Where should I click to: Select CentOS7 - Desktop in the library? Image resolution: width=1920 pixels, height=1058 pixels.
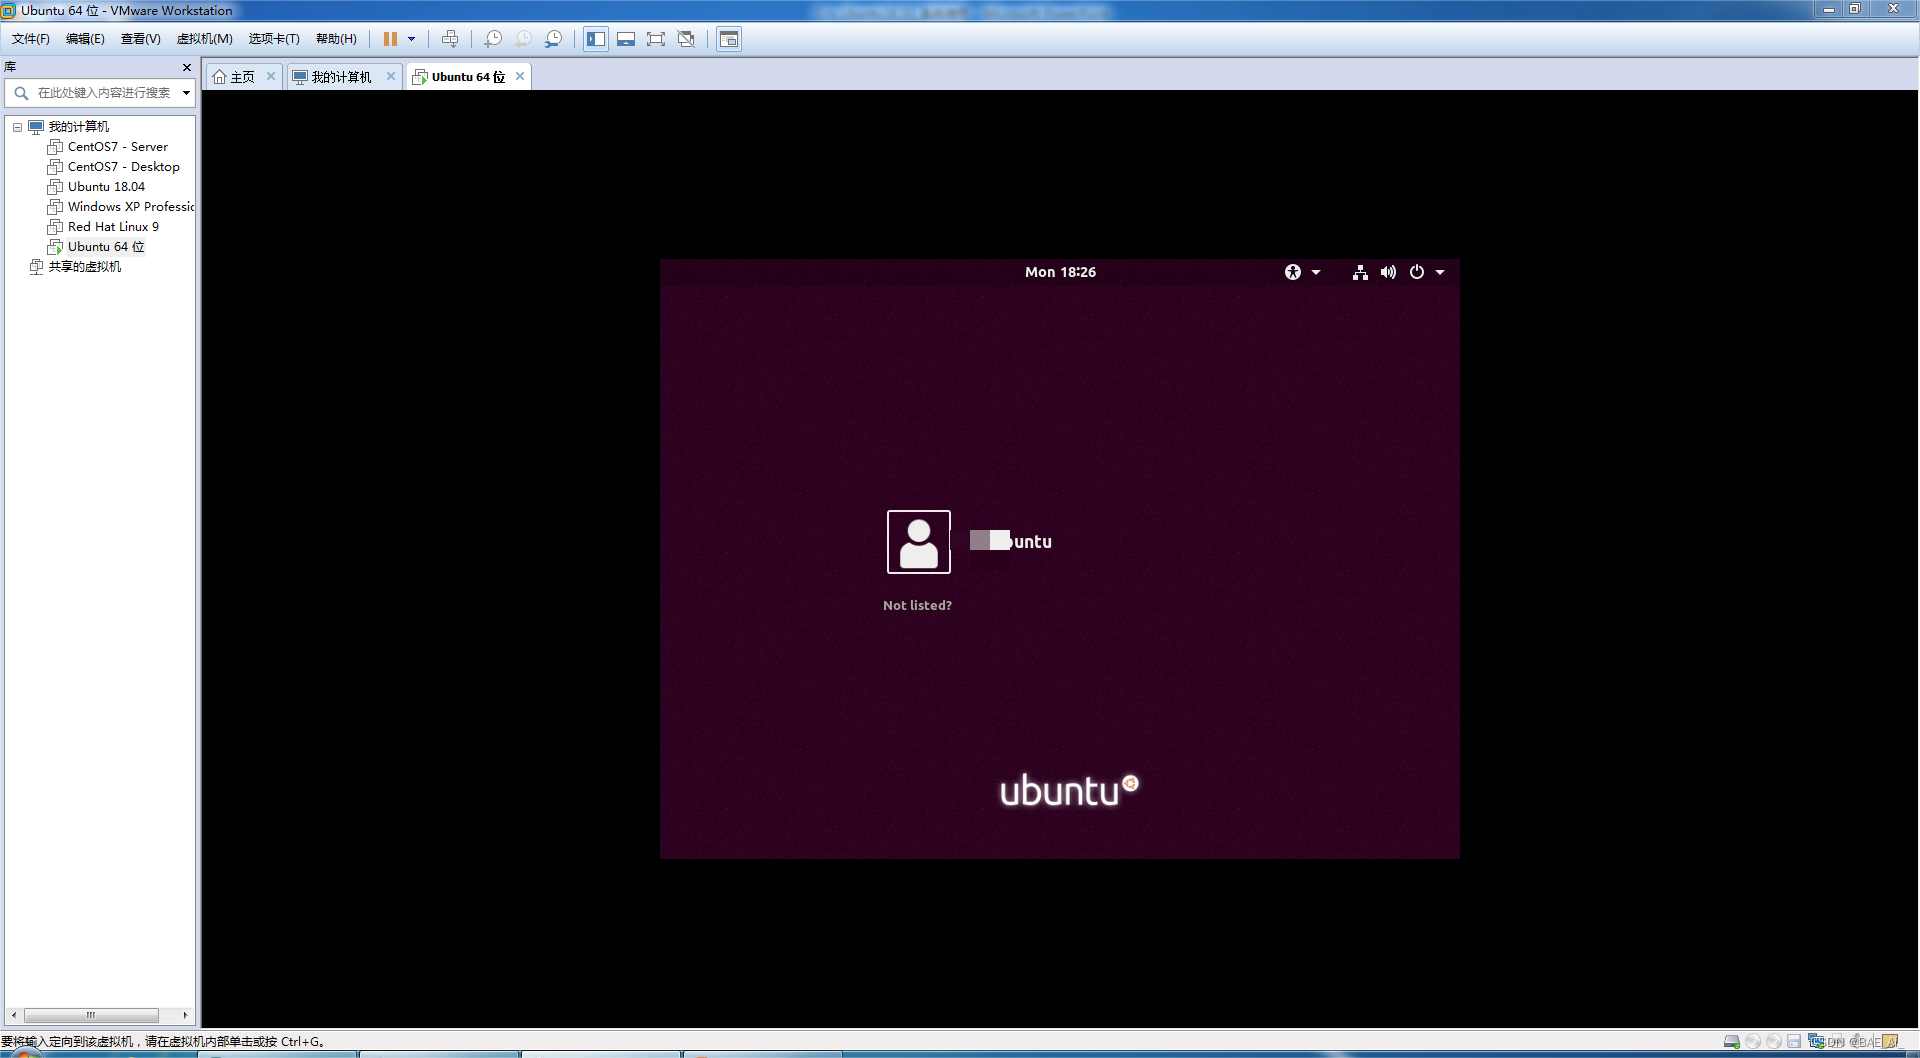[x=124, y=167]
